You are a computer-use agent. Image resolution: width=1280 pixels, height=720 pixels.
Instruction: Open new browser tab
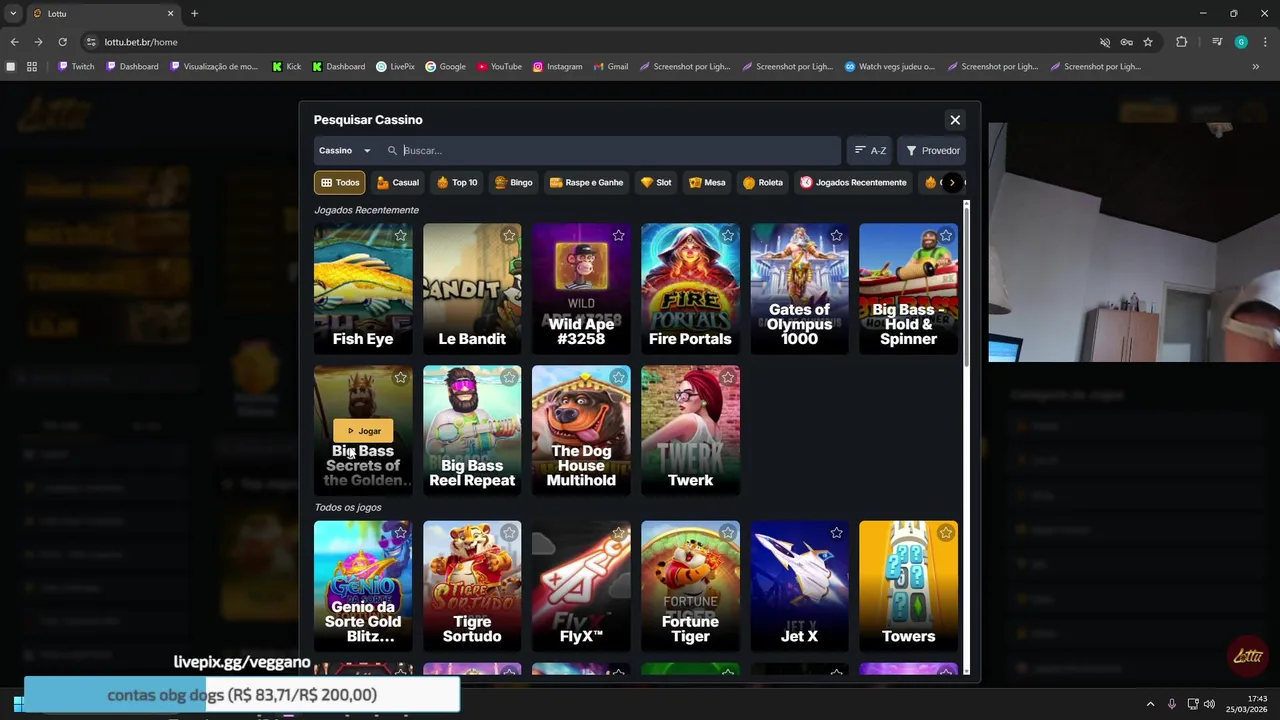click(x=194, y=13)
